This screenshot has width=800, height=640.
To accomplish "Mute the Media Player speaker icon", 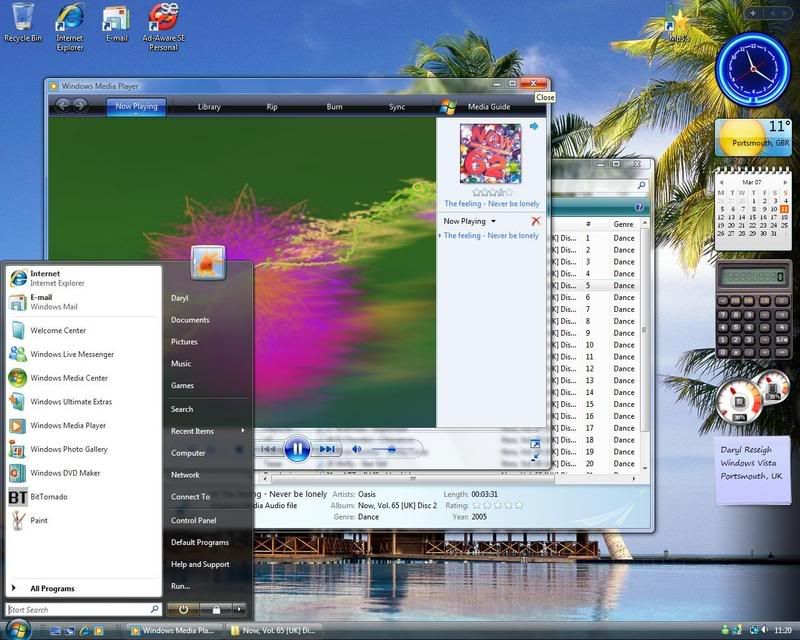I will (357, 449).
